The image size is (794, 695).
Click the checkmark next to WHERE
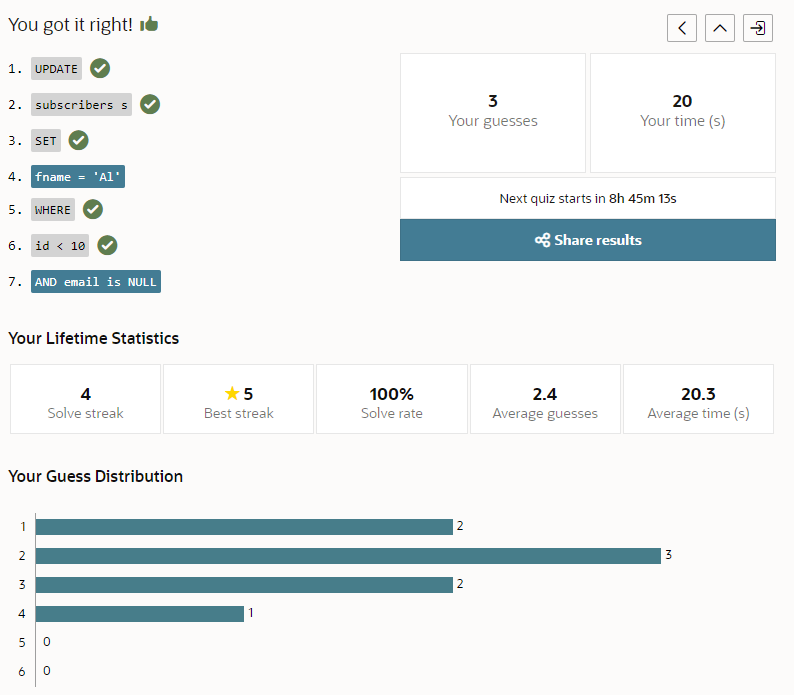click(93, 209)
